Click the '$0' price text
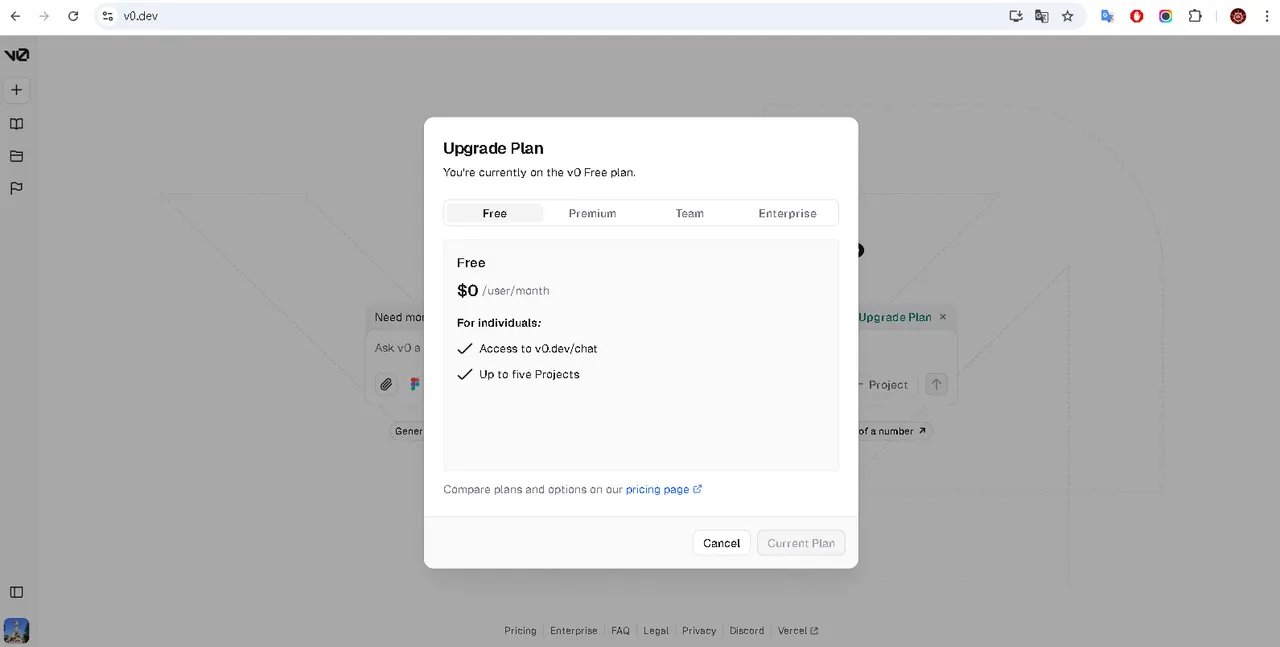Image resolution: width=1280 pixels, height=647 pixels. [x=467, y=290]
